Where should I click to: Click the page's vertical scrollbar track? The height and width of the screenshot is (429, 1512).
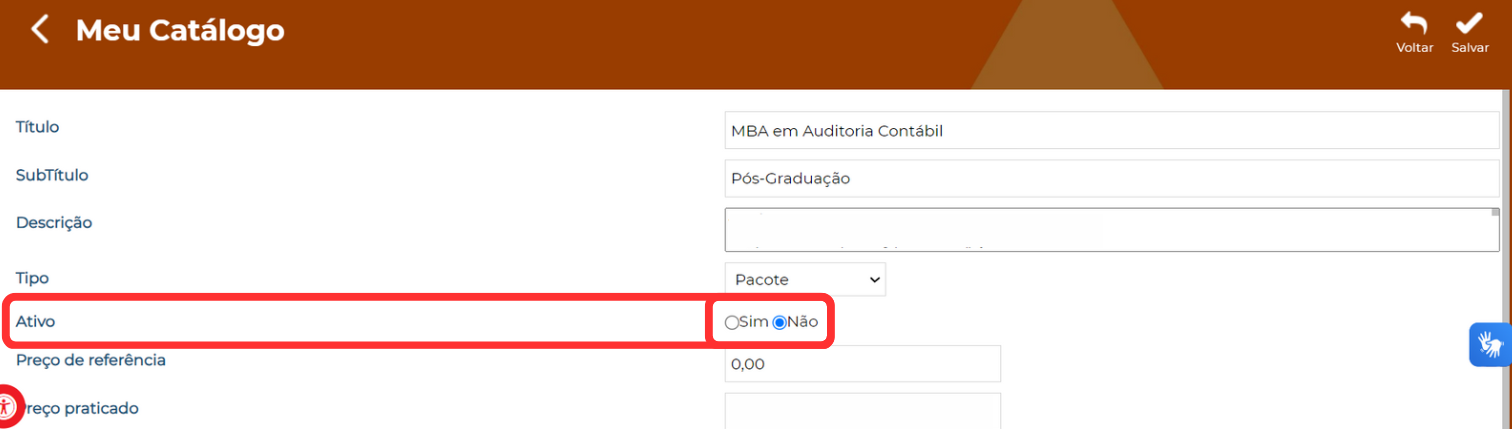tap(1506, 259)
